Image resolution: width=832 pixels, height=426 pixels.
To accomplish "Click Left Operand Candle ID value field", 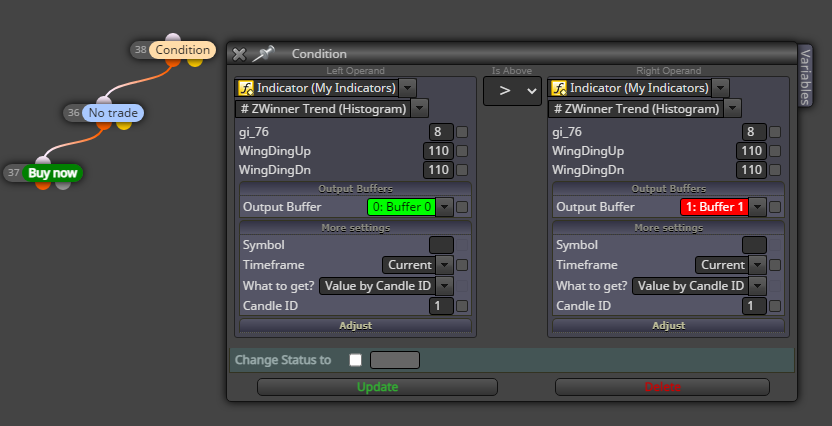I will [x=441, y=306].
